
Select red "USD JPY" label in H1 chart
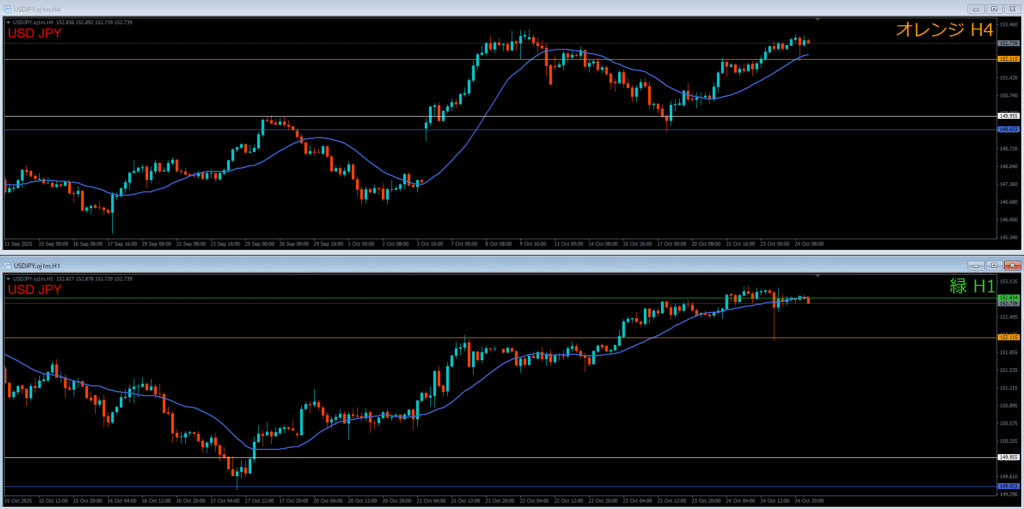[x=35, y=290]
